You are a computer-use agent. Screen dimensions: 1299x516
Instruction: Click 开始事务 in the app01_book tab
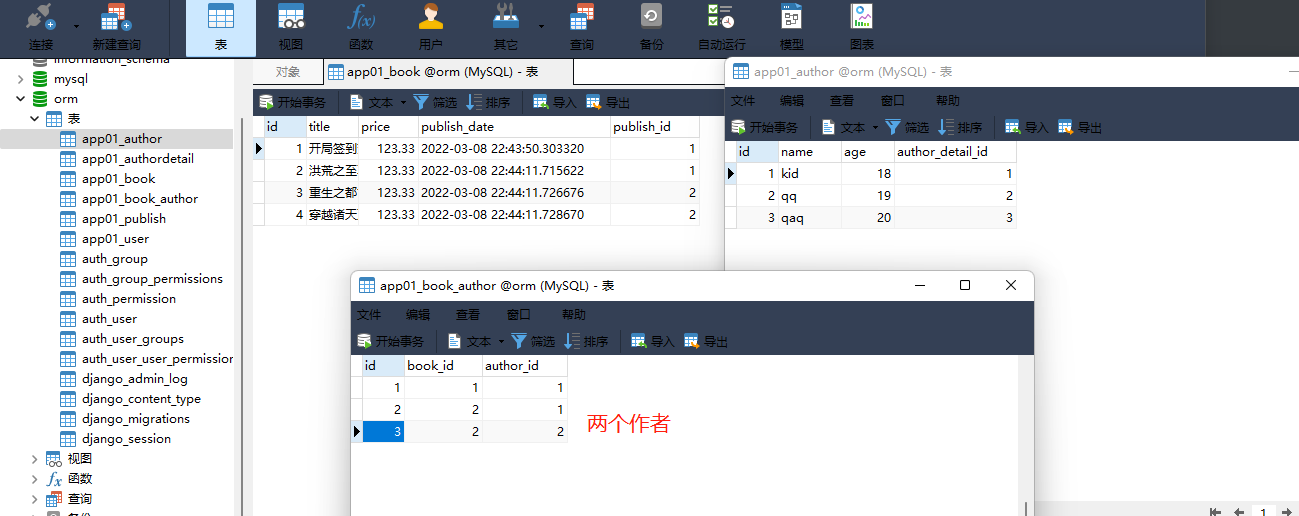click(292, 102)
